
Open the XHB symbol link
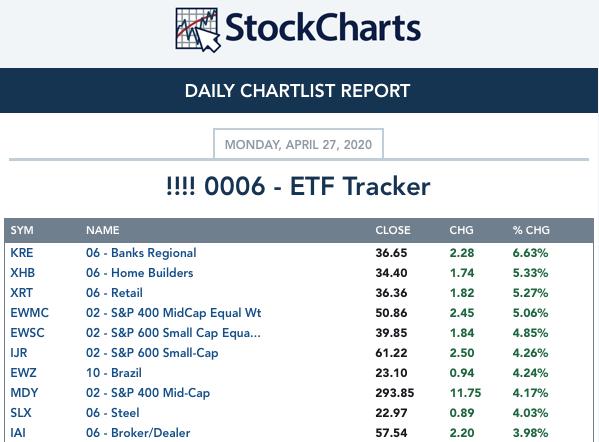[23, 273]
